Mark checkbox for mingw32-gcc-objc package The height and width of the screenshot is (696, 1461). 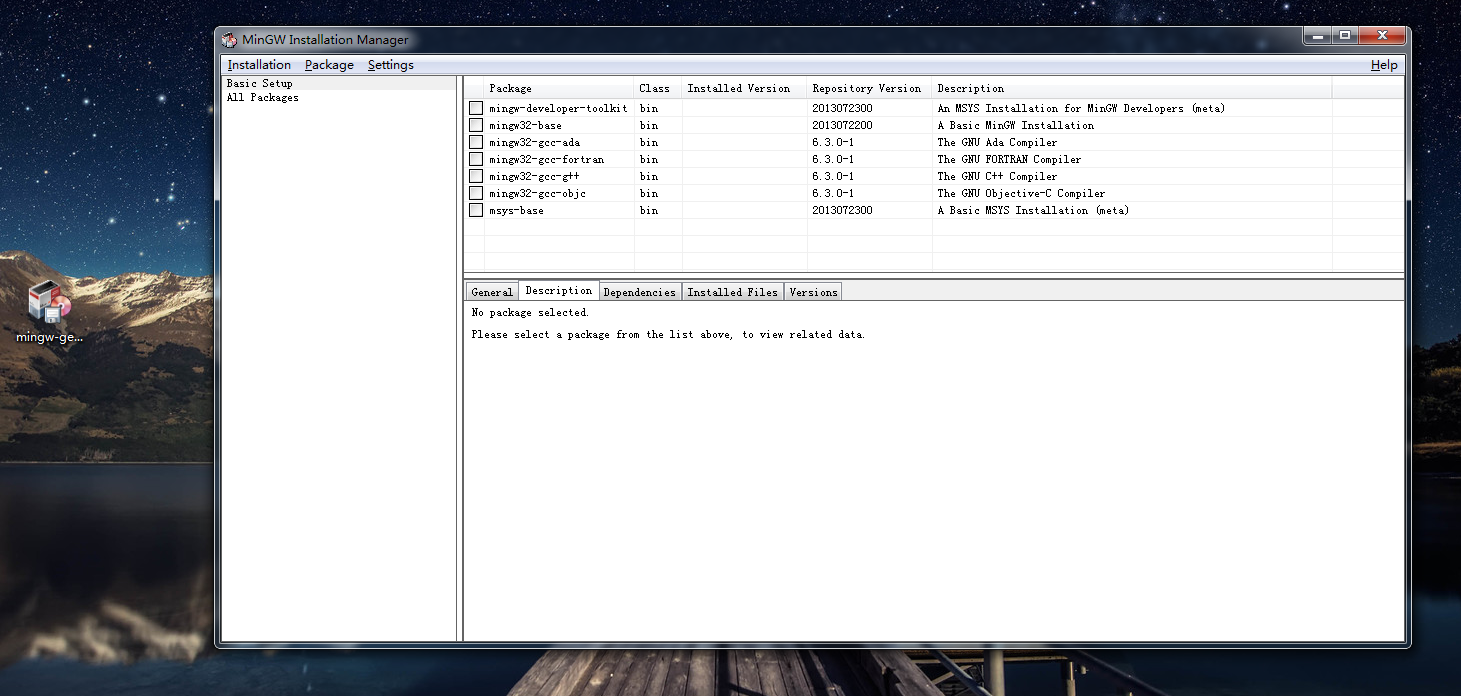(x=476, y=193)
